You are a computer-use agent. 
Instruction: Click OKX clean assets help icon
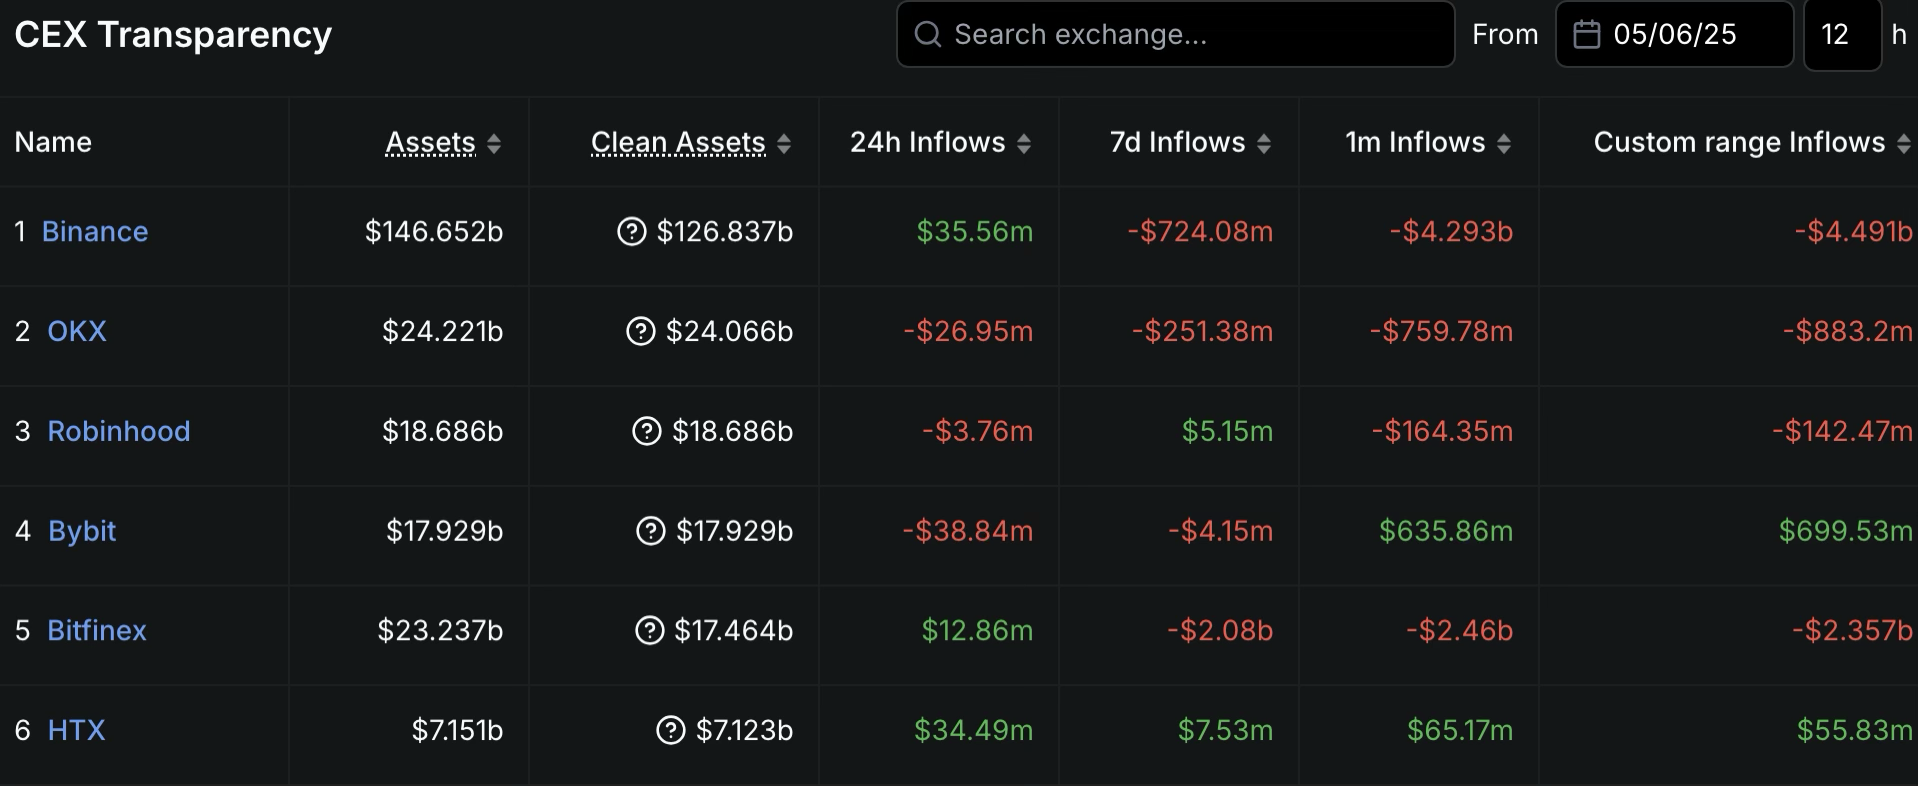point(640,331)
